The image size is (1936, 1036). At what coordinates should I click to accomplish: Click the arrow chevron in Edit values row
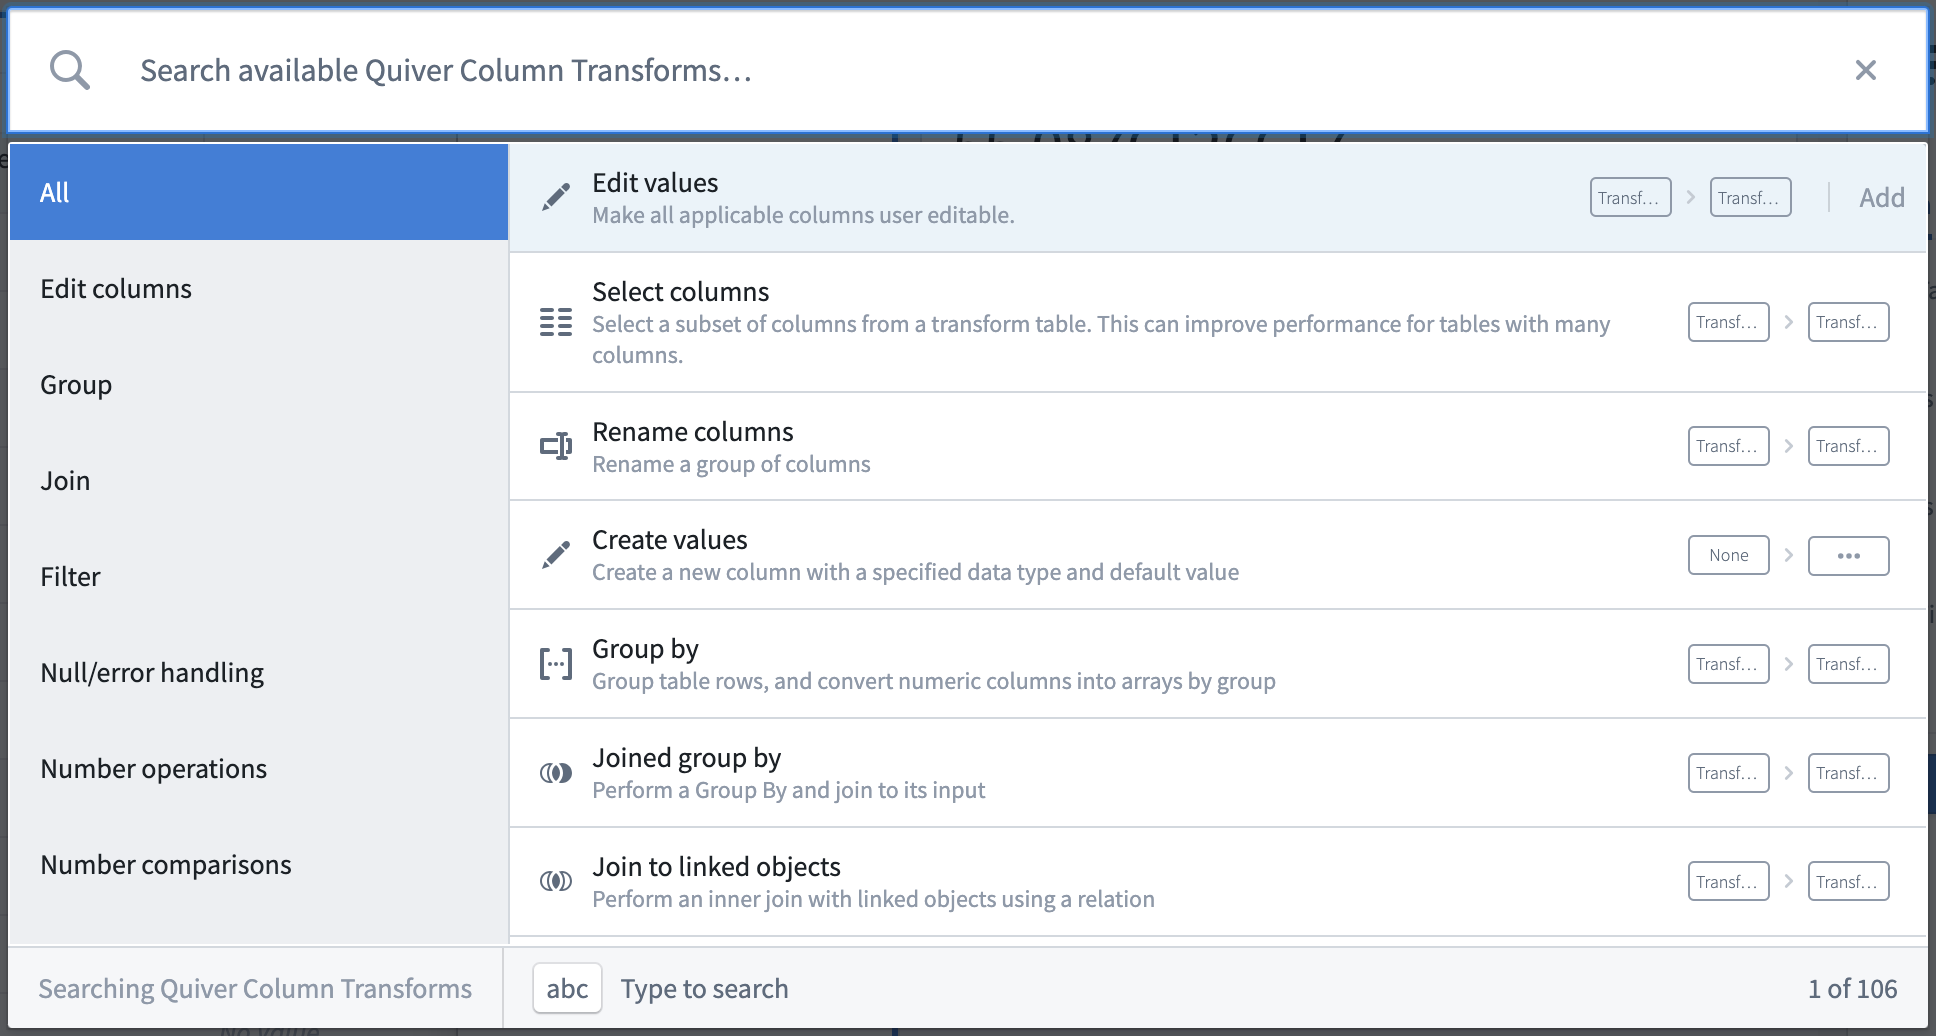[1691, 197]
